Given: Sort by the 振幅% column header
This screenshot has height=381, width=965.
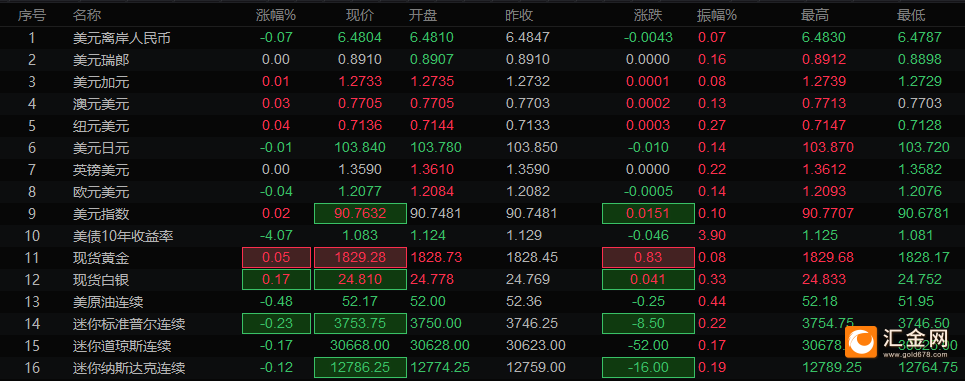Looking at the screenshot, I should point(717,15).
